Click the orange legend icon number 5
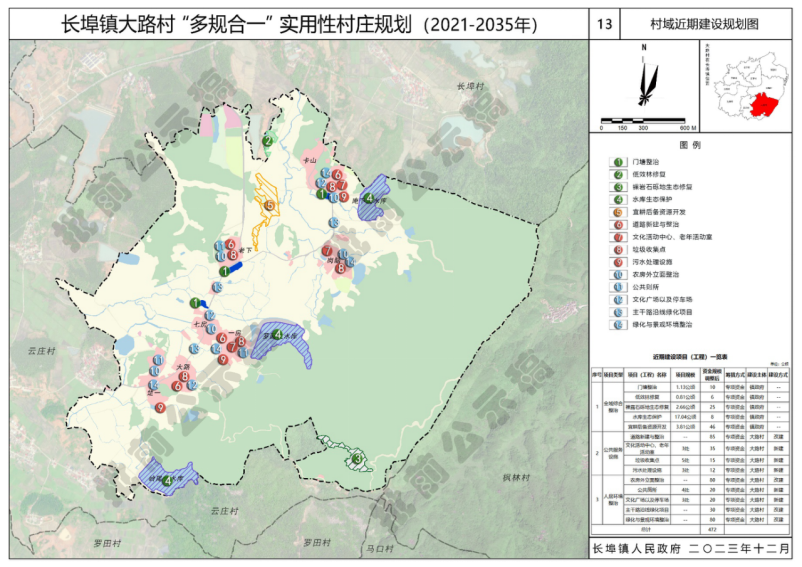The image size is (802, 567). (x=620, y=211)
